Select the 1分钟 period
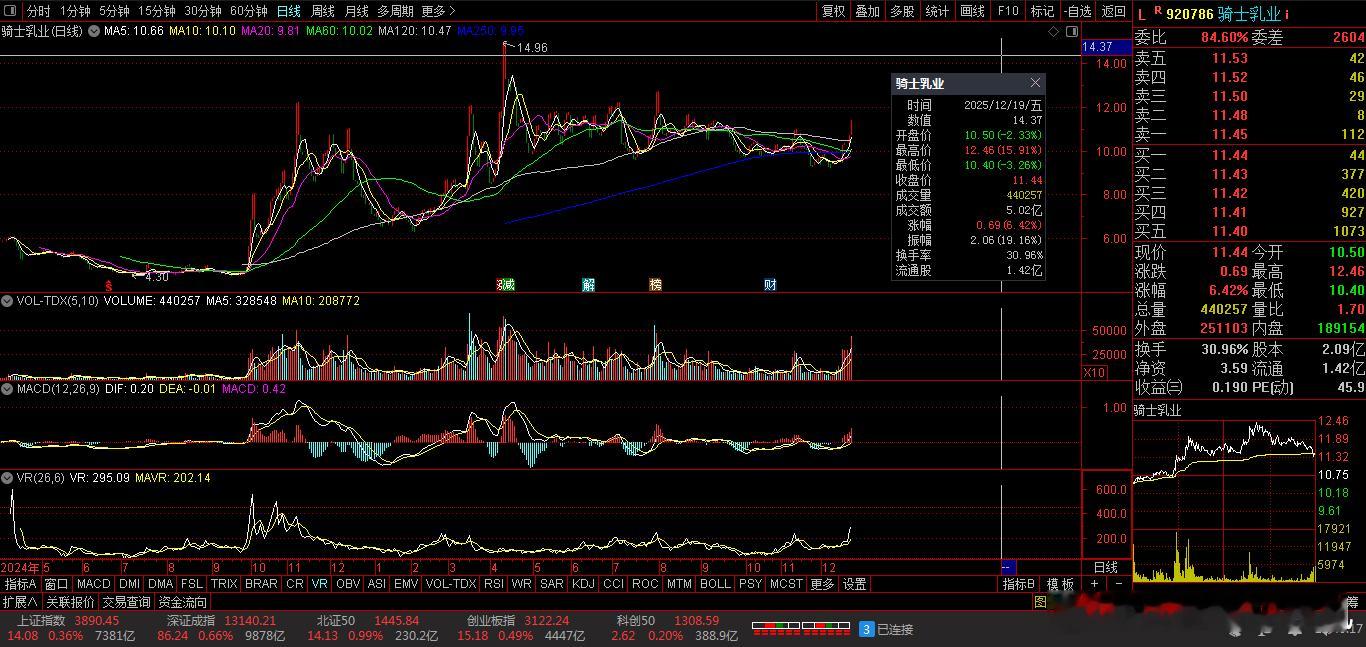Image resolution: width=1366 pixels, height=647 pixels. 75,11
